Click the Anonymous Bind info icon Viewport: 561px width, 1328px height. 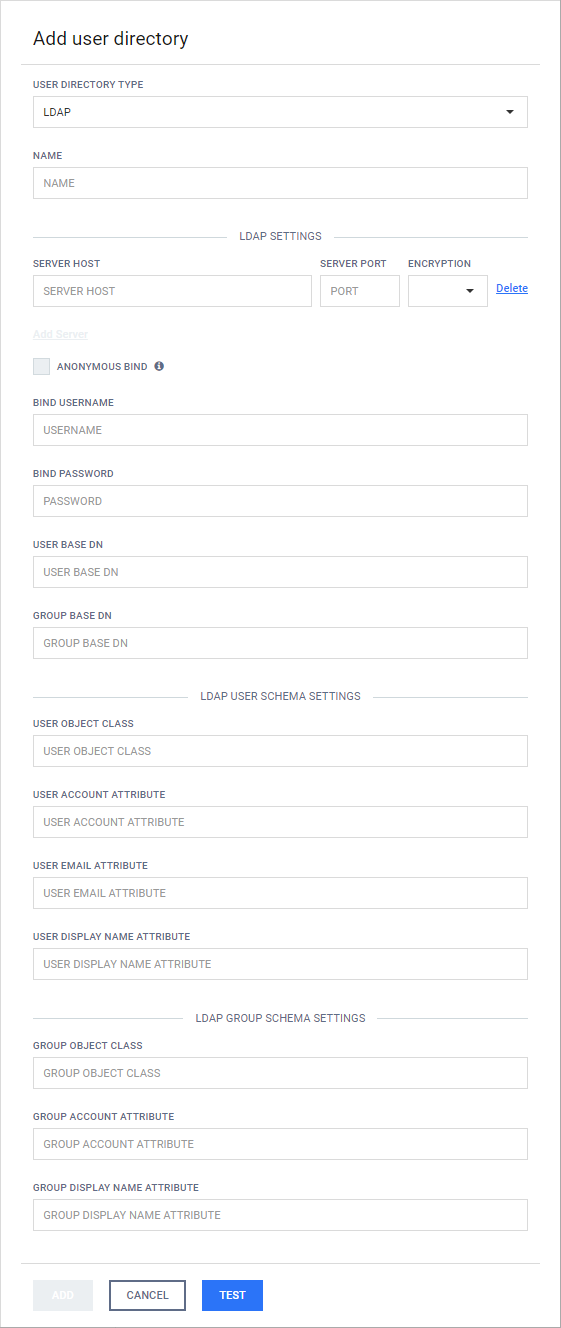coord(159,367)
